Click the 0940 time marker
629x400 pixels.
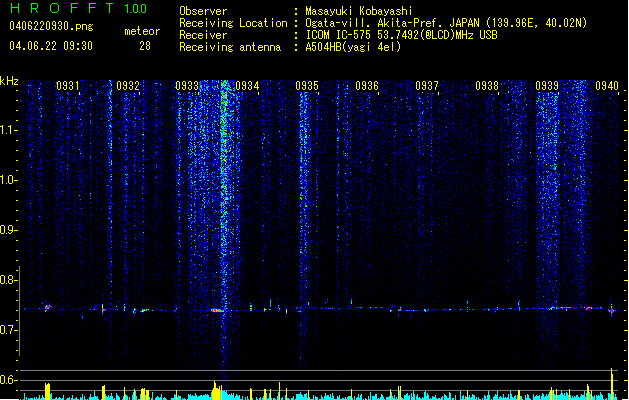(x=607, y=85)
